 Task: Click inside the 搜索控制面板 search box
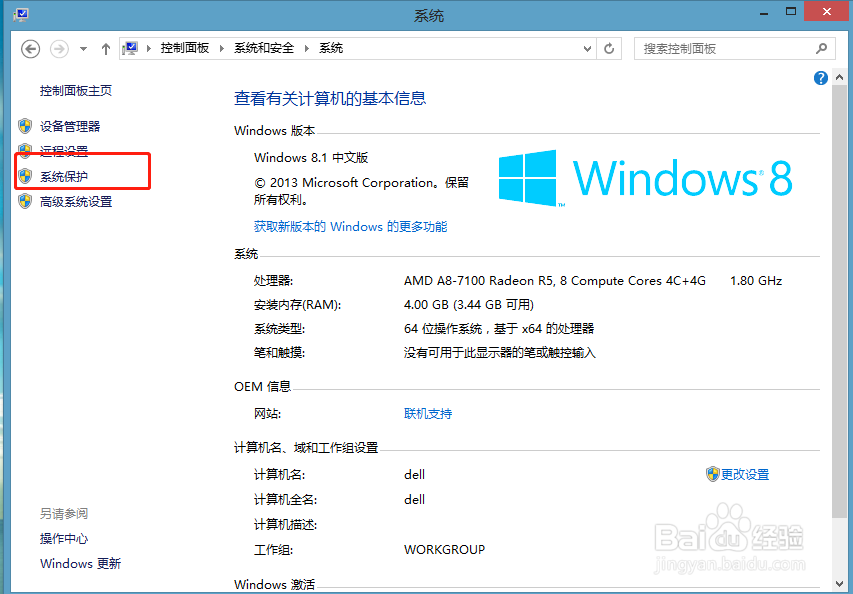point(720,47)
